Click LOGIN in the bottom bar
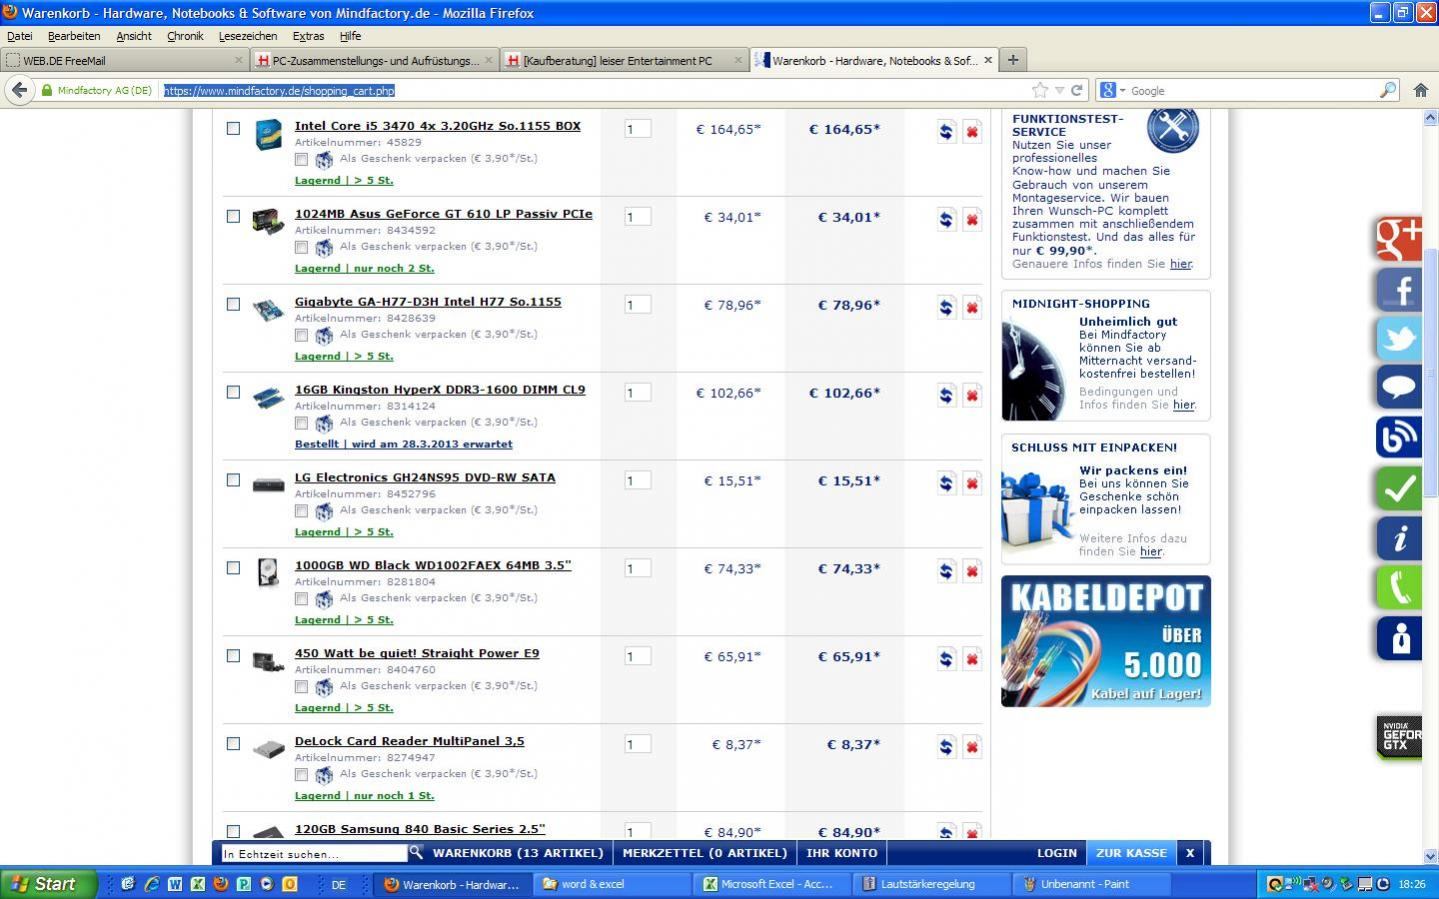The height and width of the screenshot is (899, 1439). pyautogui.click(x=1056, y=853)
